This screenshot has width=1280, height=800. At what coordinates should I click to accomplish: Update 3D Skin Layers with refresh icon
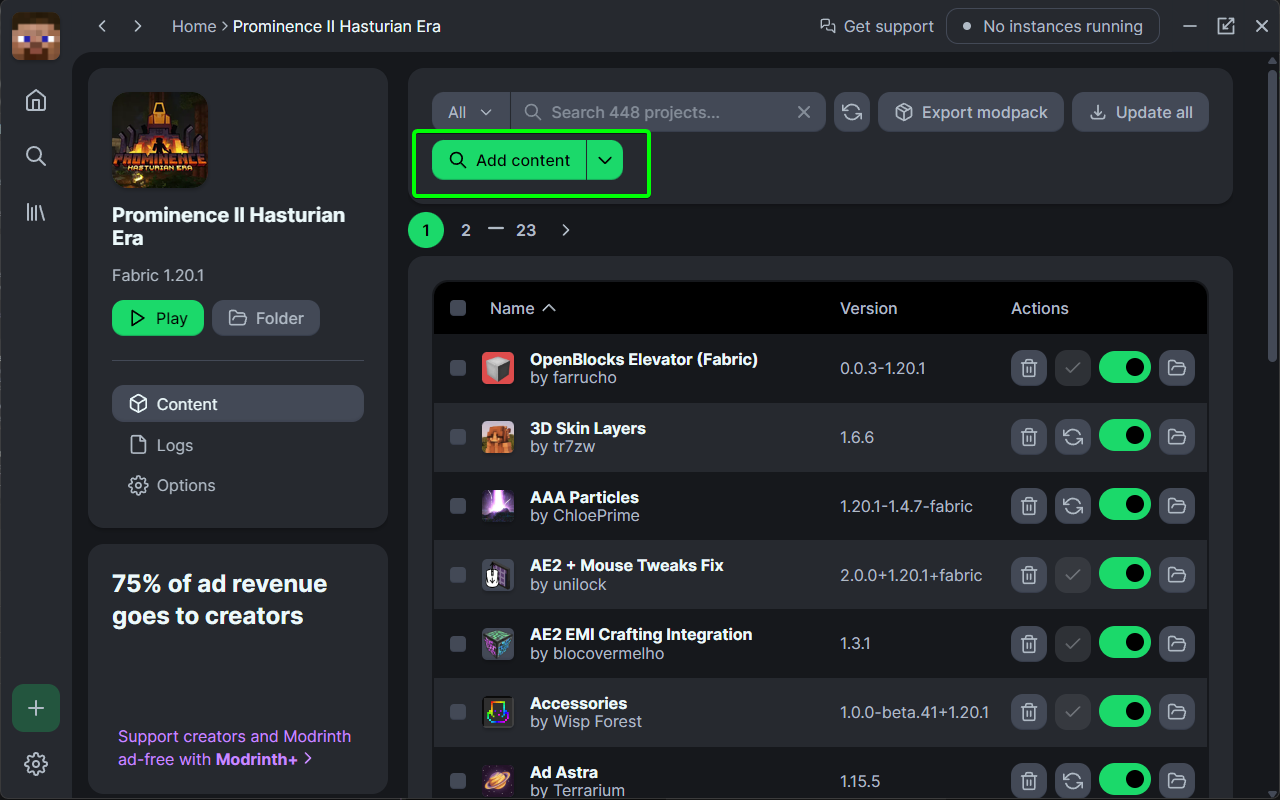(1073, 437)
